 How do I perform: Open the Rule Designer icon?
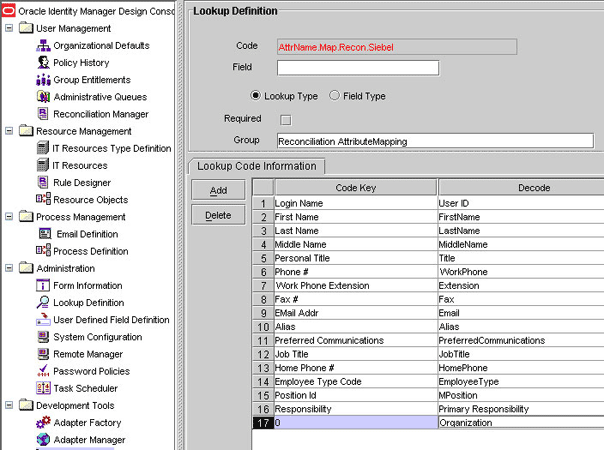point(43,182)
